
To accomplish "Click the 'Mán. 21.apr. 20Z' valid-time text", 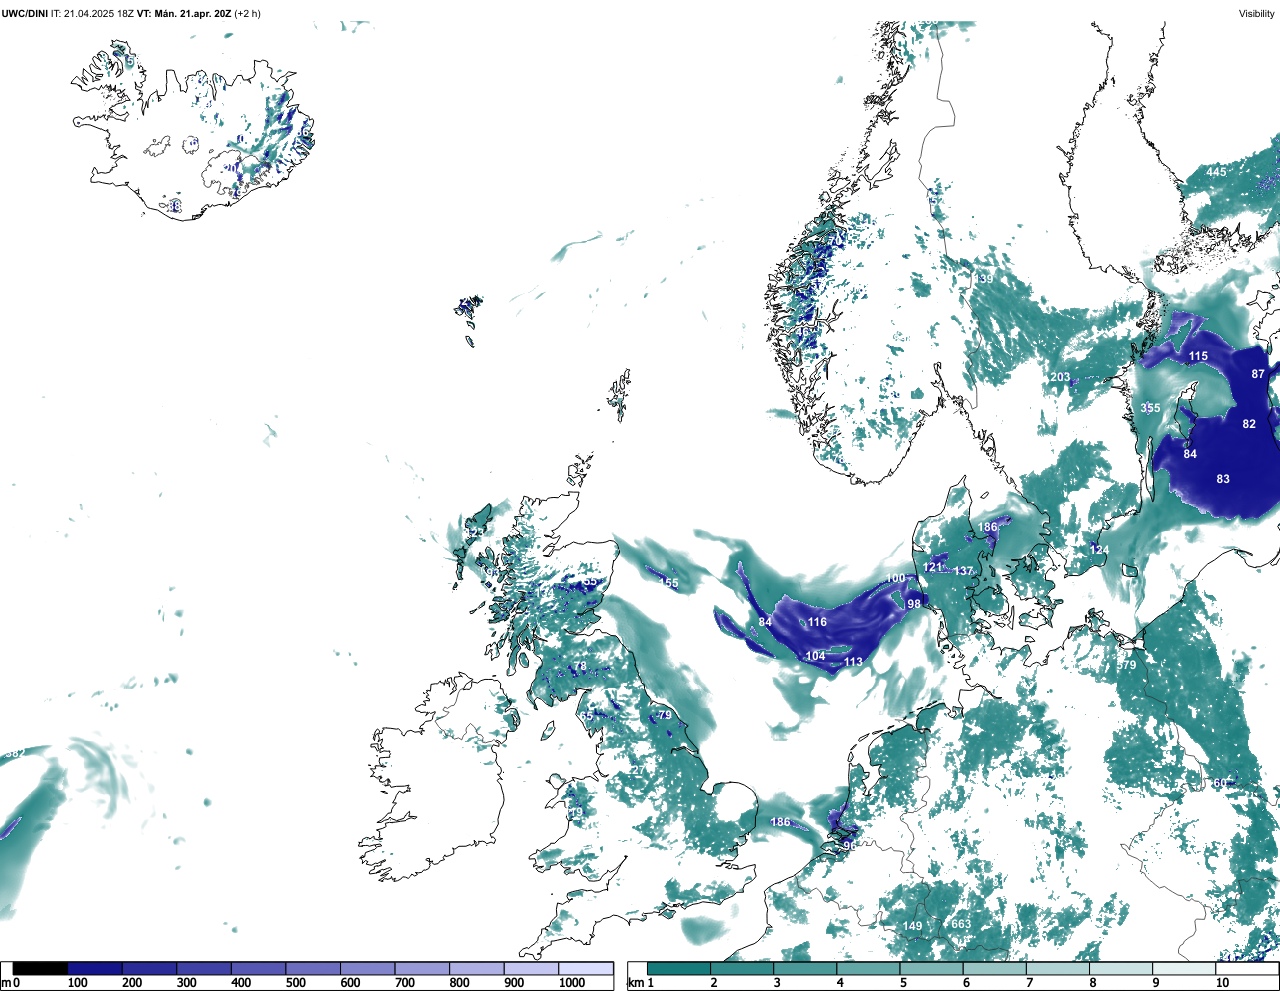I will click(x=193, y=13).
